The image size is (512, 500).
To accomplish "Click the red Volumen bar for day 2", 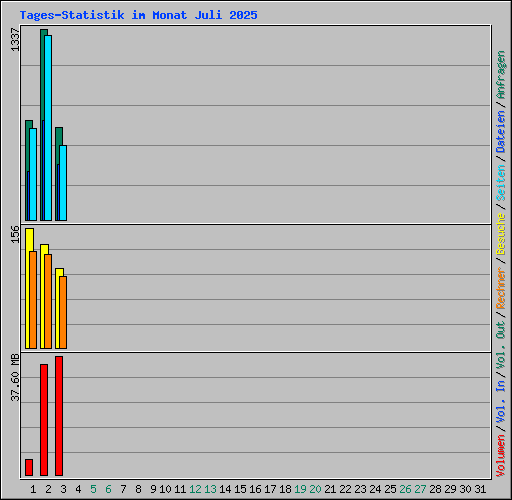I will 44,420.
